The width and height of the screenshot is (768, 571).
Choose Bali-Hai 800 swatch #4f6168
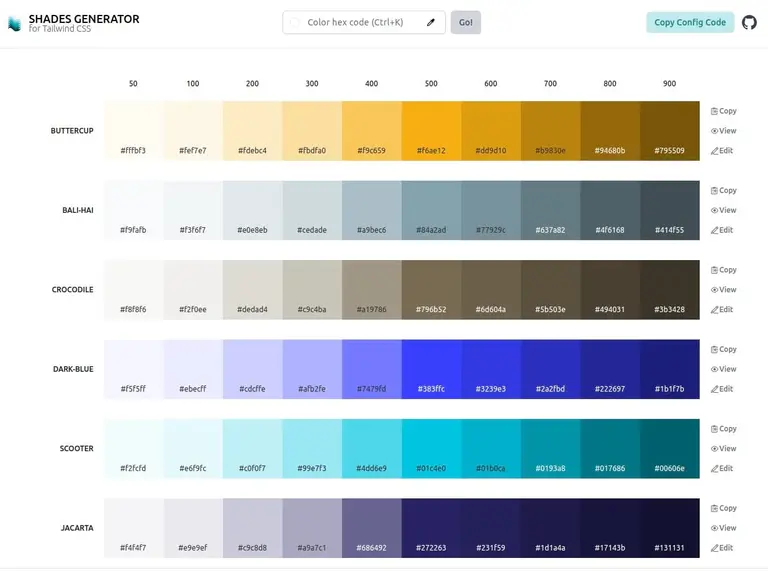pyautogui.click(x=610, y=210)
